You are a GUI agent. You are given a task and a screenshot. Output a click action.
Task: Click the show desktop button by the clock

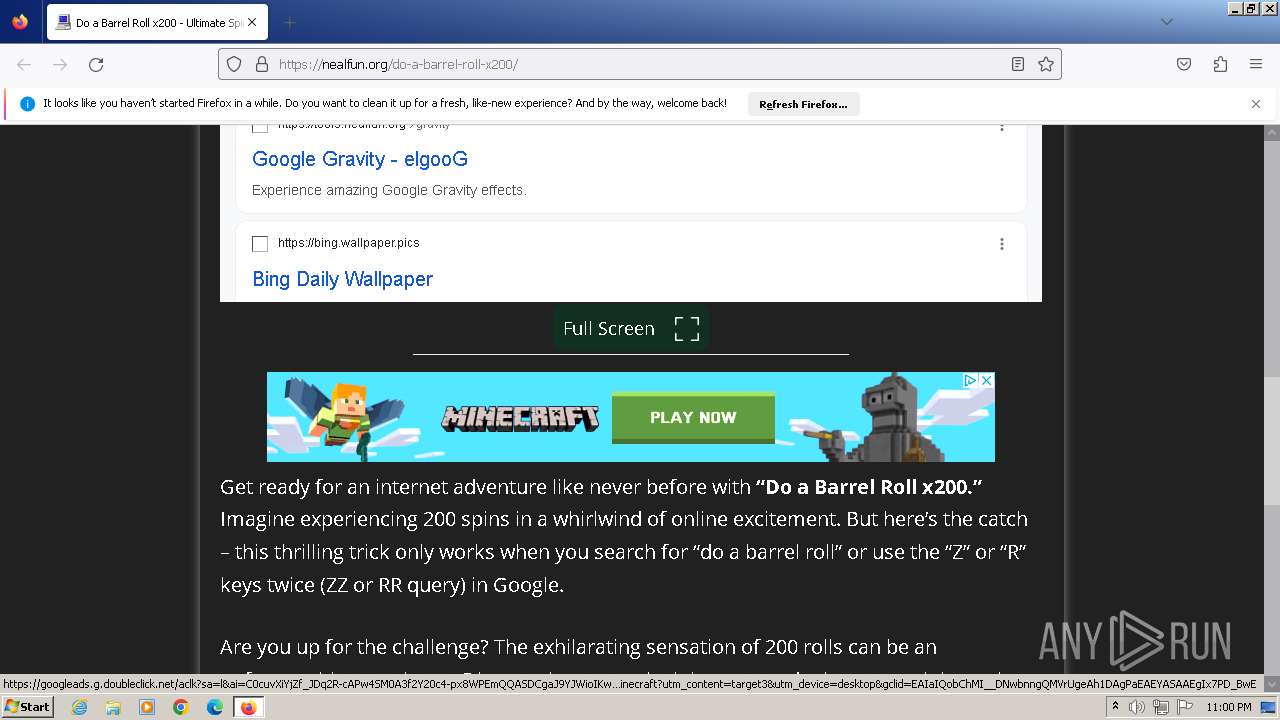point(1269,707)
